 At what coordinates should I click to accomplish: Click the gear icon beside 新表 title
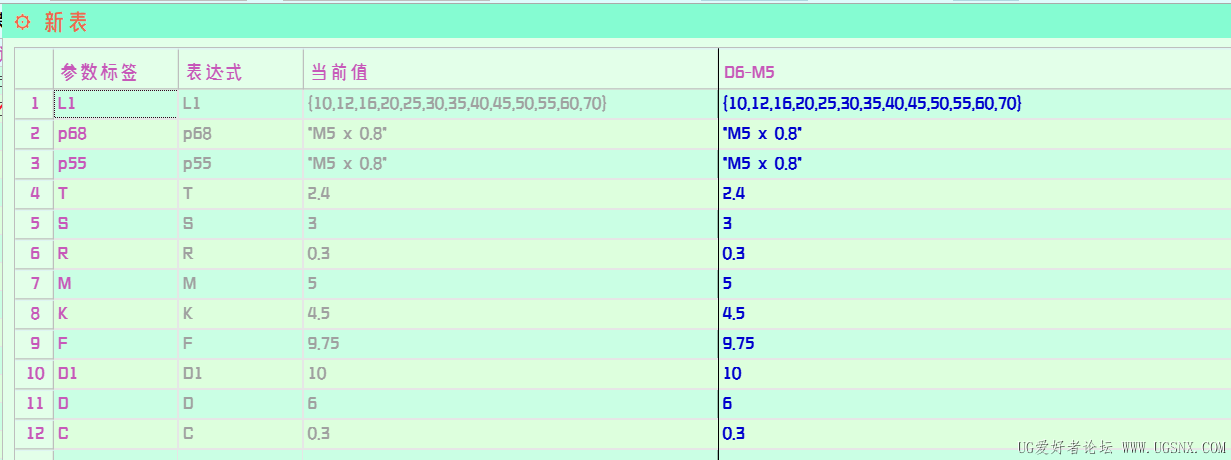click(x=22, y=22)
